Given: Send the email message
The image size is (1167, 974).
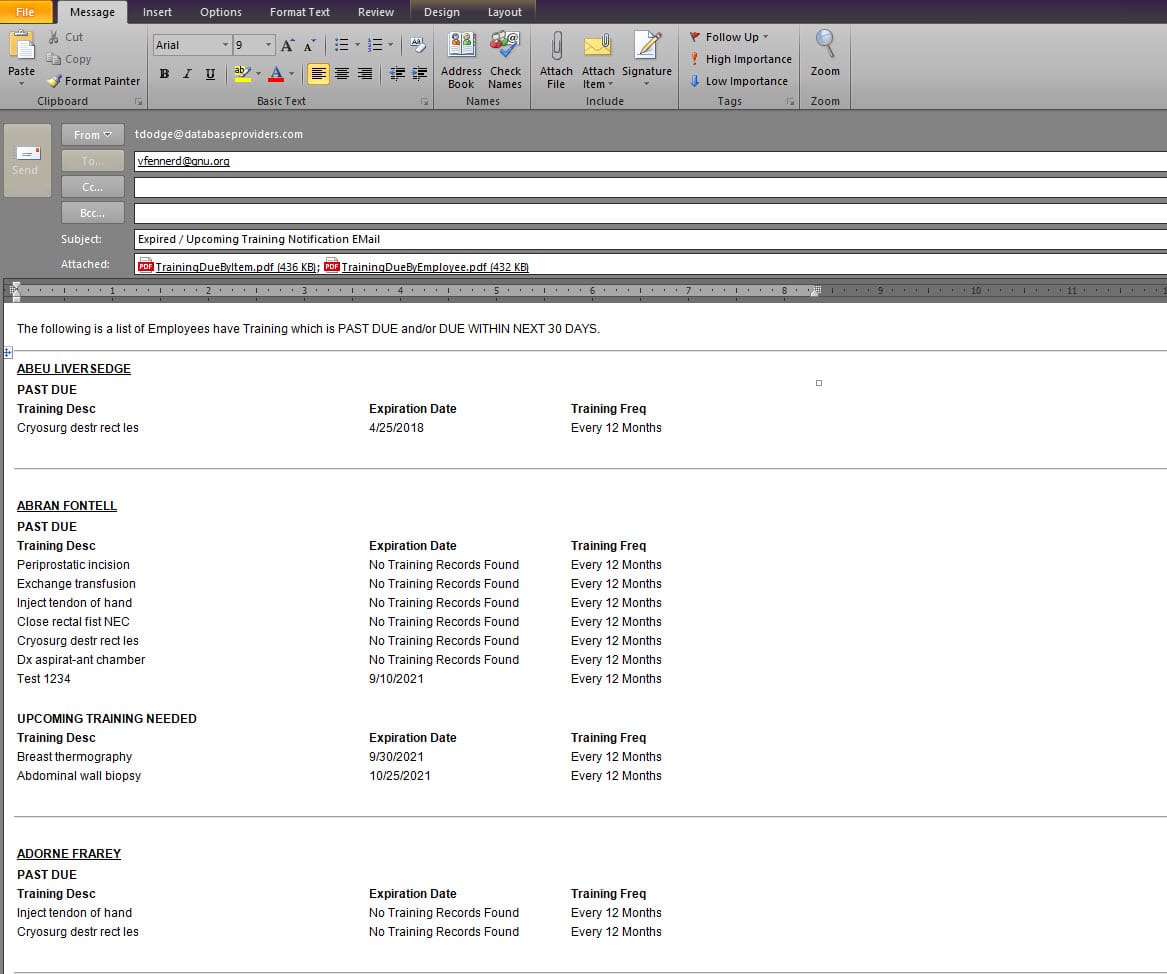Looking at the screenshot, I should [x=27, y=160].
